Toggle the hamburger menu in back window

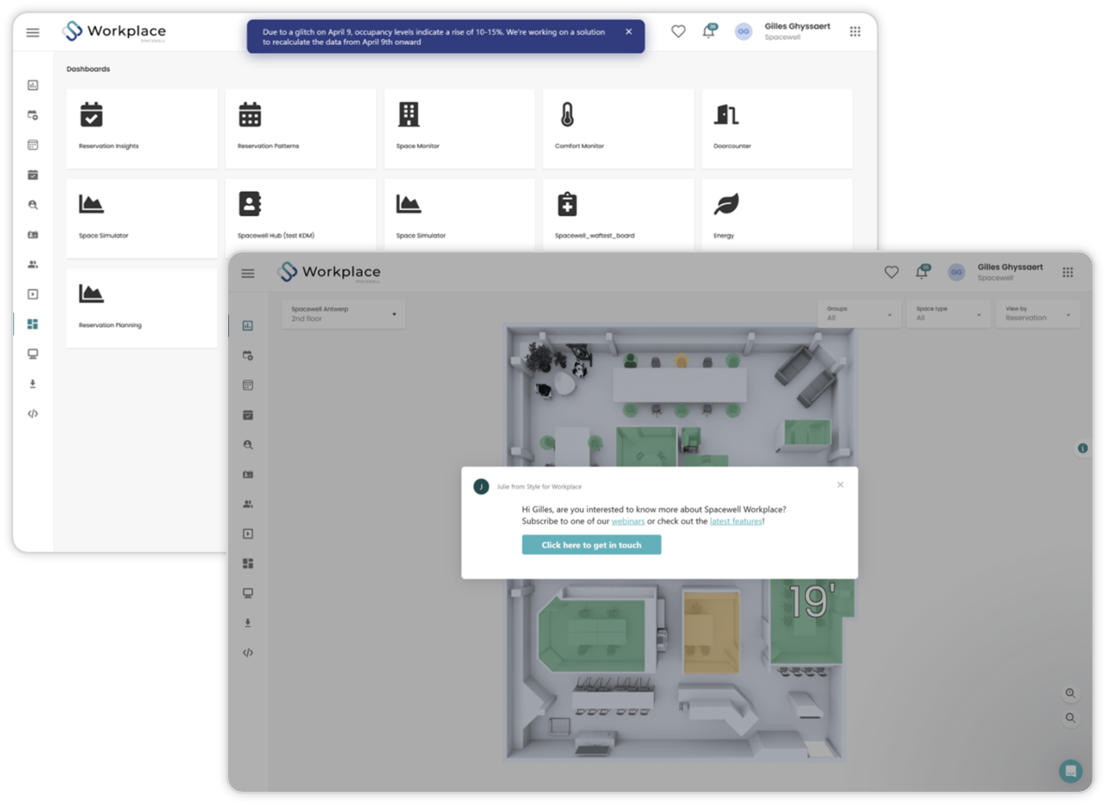(x=32, y=32)
